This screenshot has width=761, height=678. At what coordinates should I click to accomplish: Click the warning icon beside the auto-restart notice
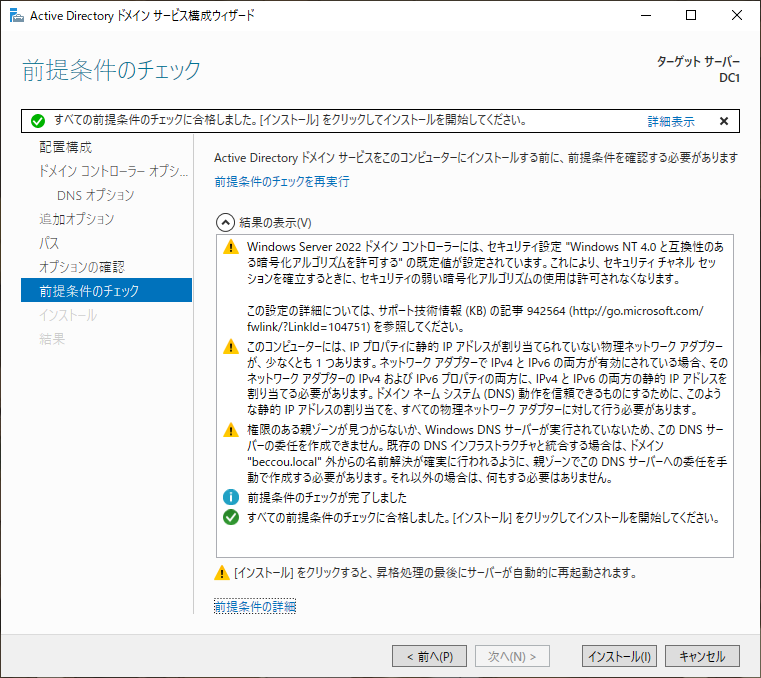(222, 574)
